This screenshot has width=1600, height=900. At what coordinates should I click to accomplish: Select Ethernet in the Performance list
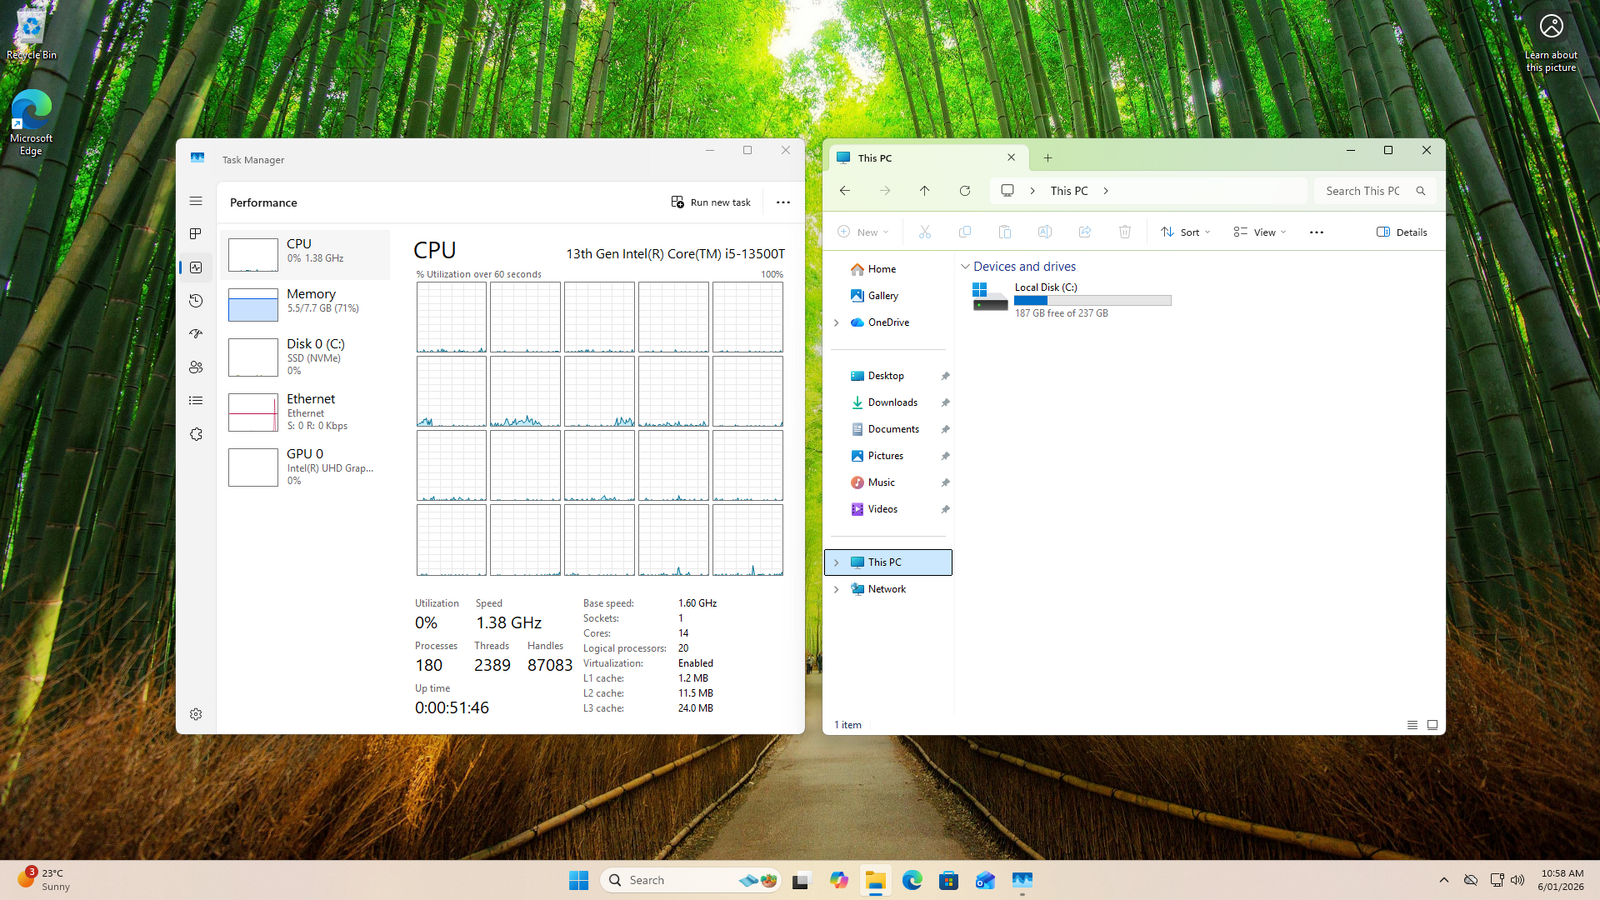pyautogui.click(x=305, y=412)
